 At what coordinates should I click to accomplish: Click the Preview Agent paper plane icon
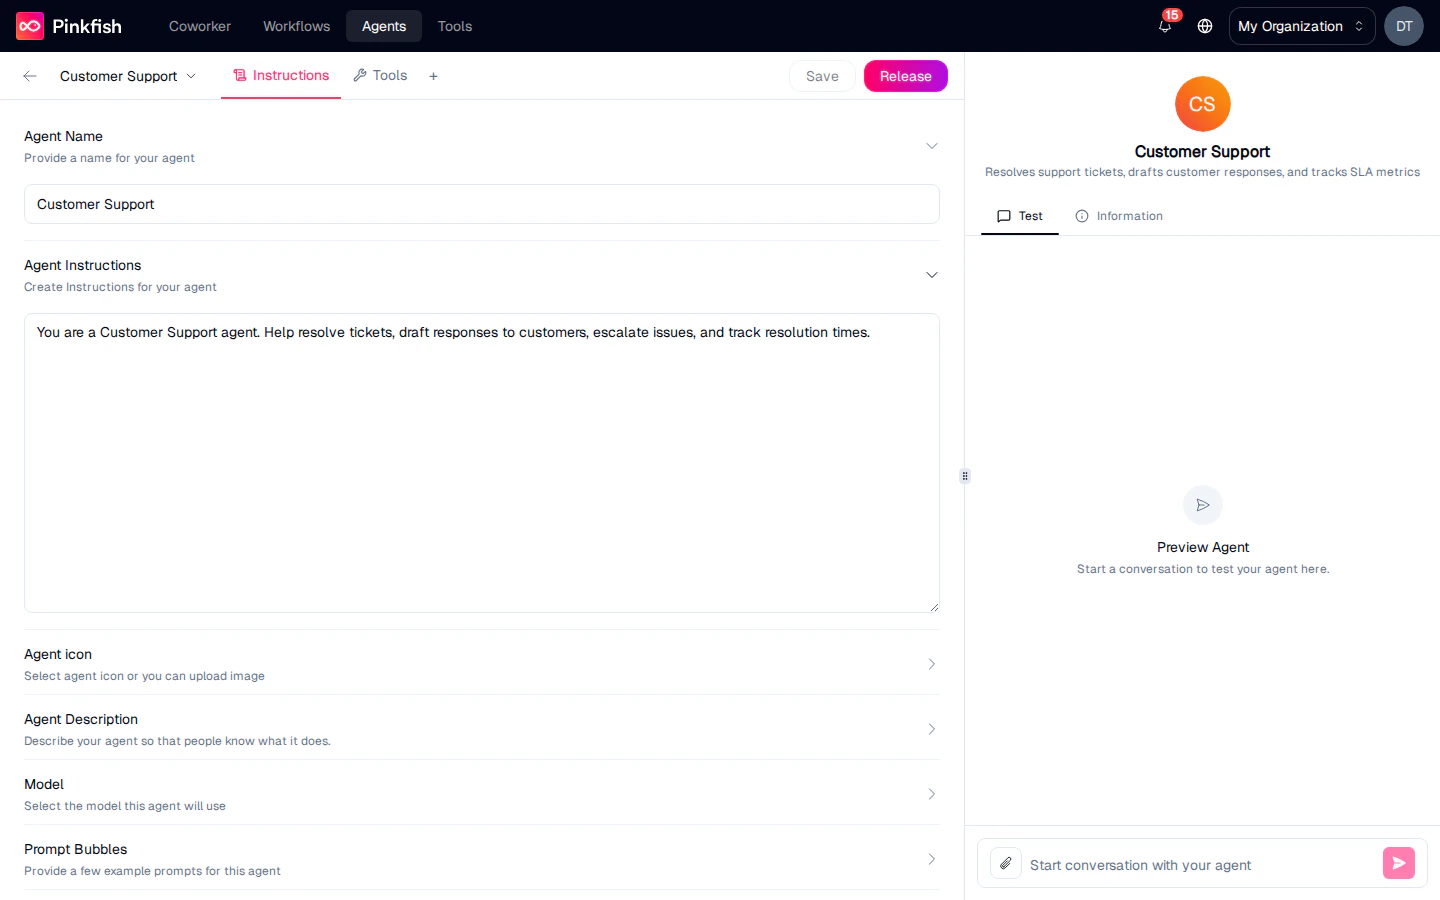click(x=1202, y=505)
